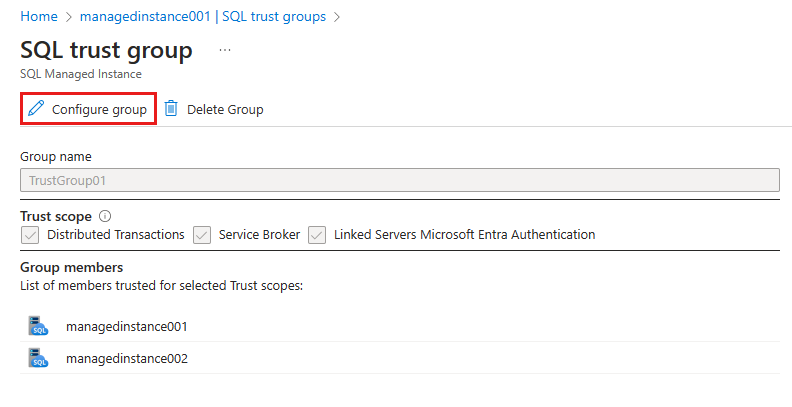Screen dimensions: 792x407
Task: Click the Trust scope heading text
Action: point(56,217)
